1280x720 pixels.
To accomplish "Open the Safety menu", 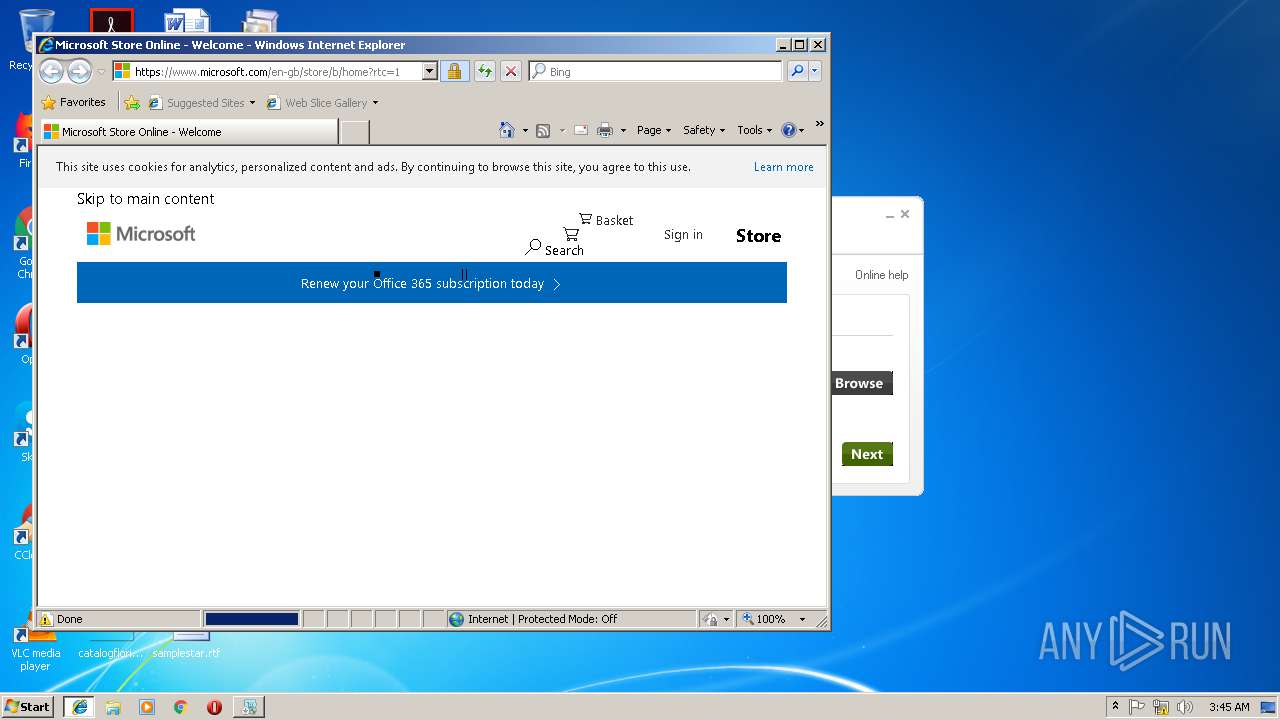I will (704, 130).
